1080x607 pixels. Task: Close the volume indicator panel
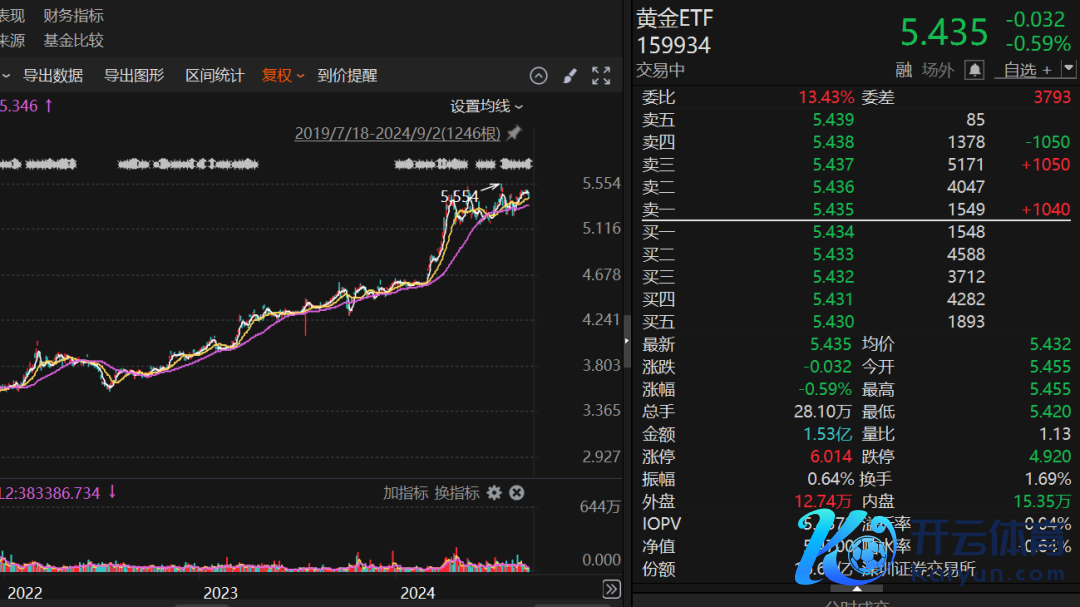click(517, 492)
